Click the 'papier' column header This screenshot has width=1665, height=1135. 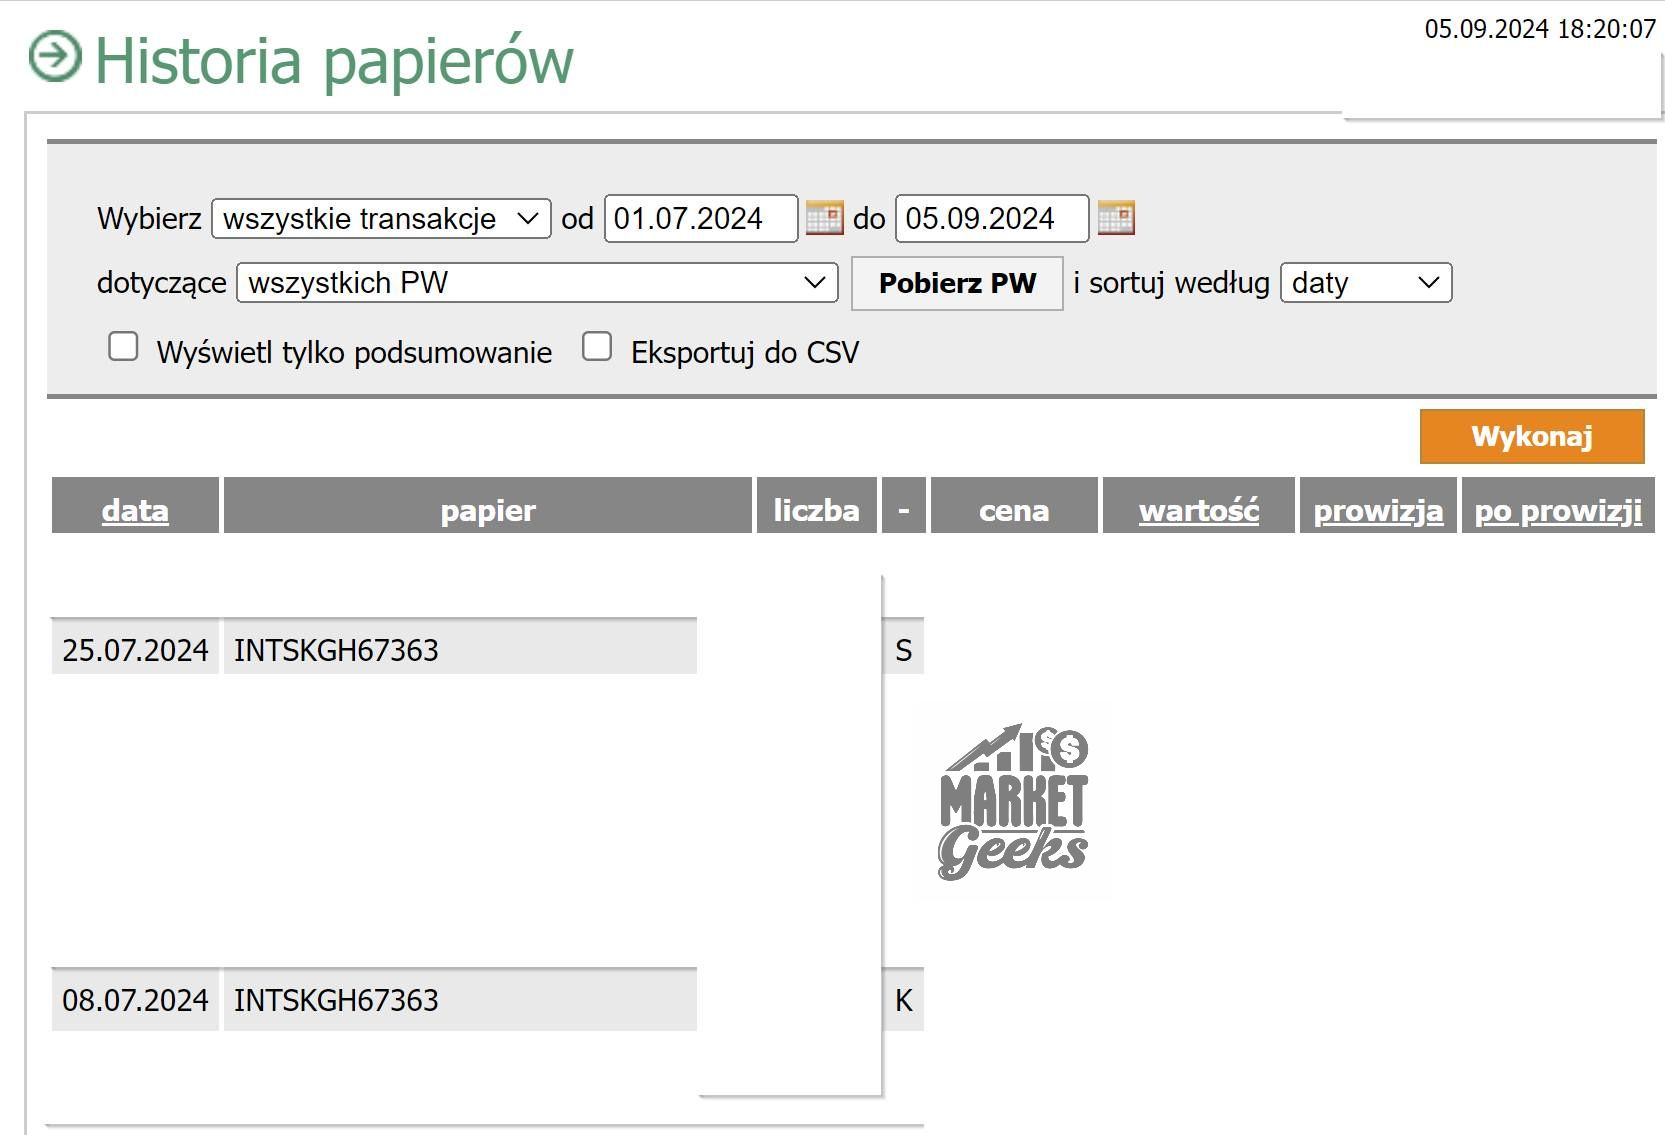click(488, 511)
